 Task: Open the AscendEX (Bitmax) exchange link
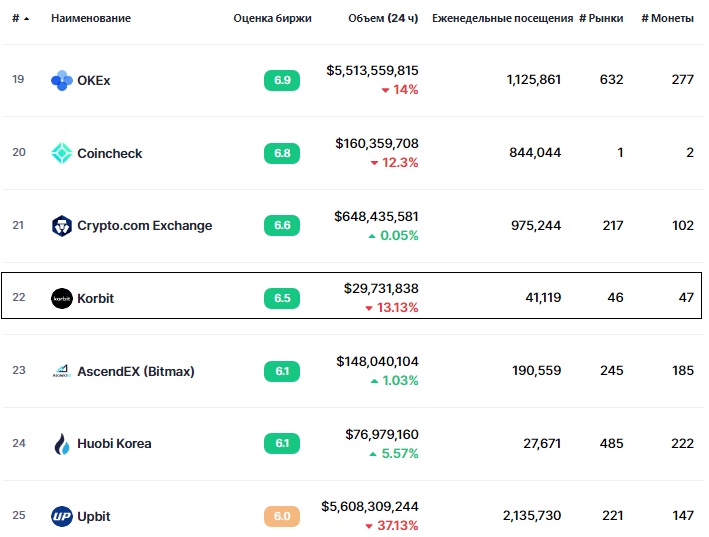click(136, 371)
